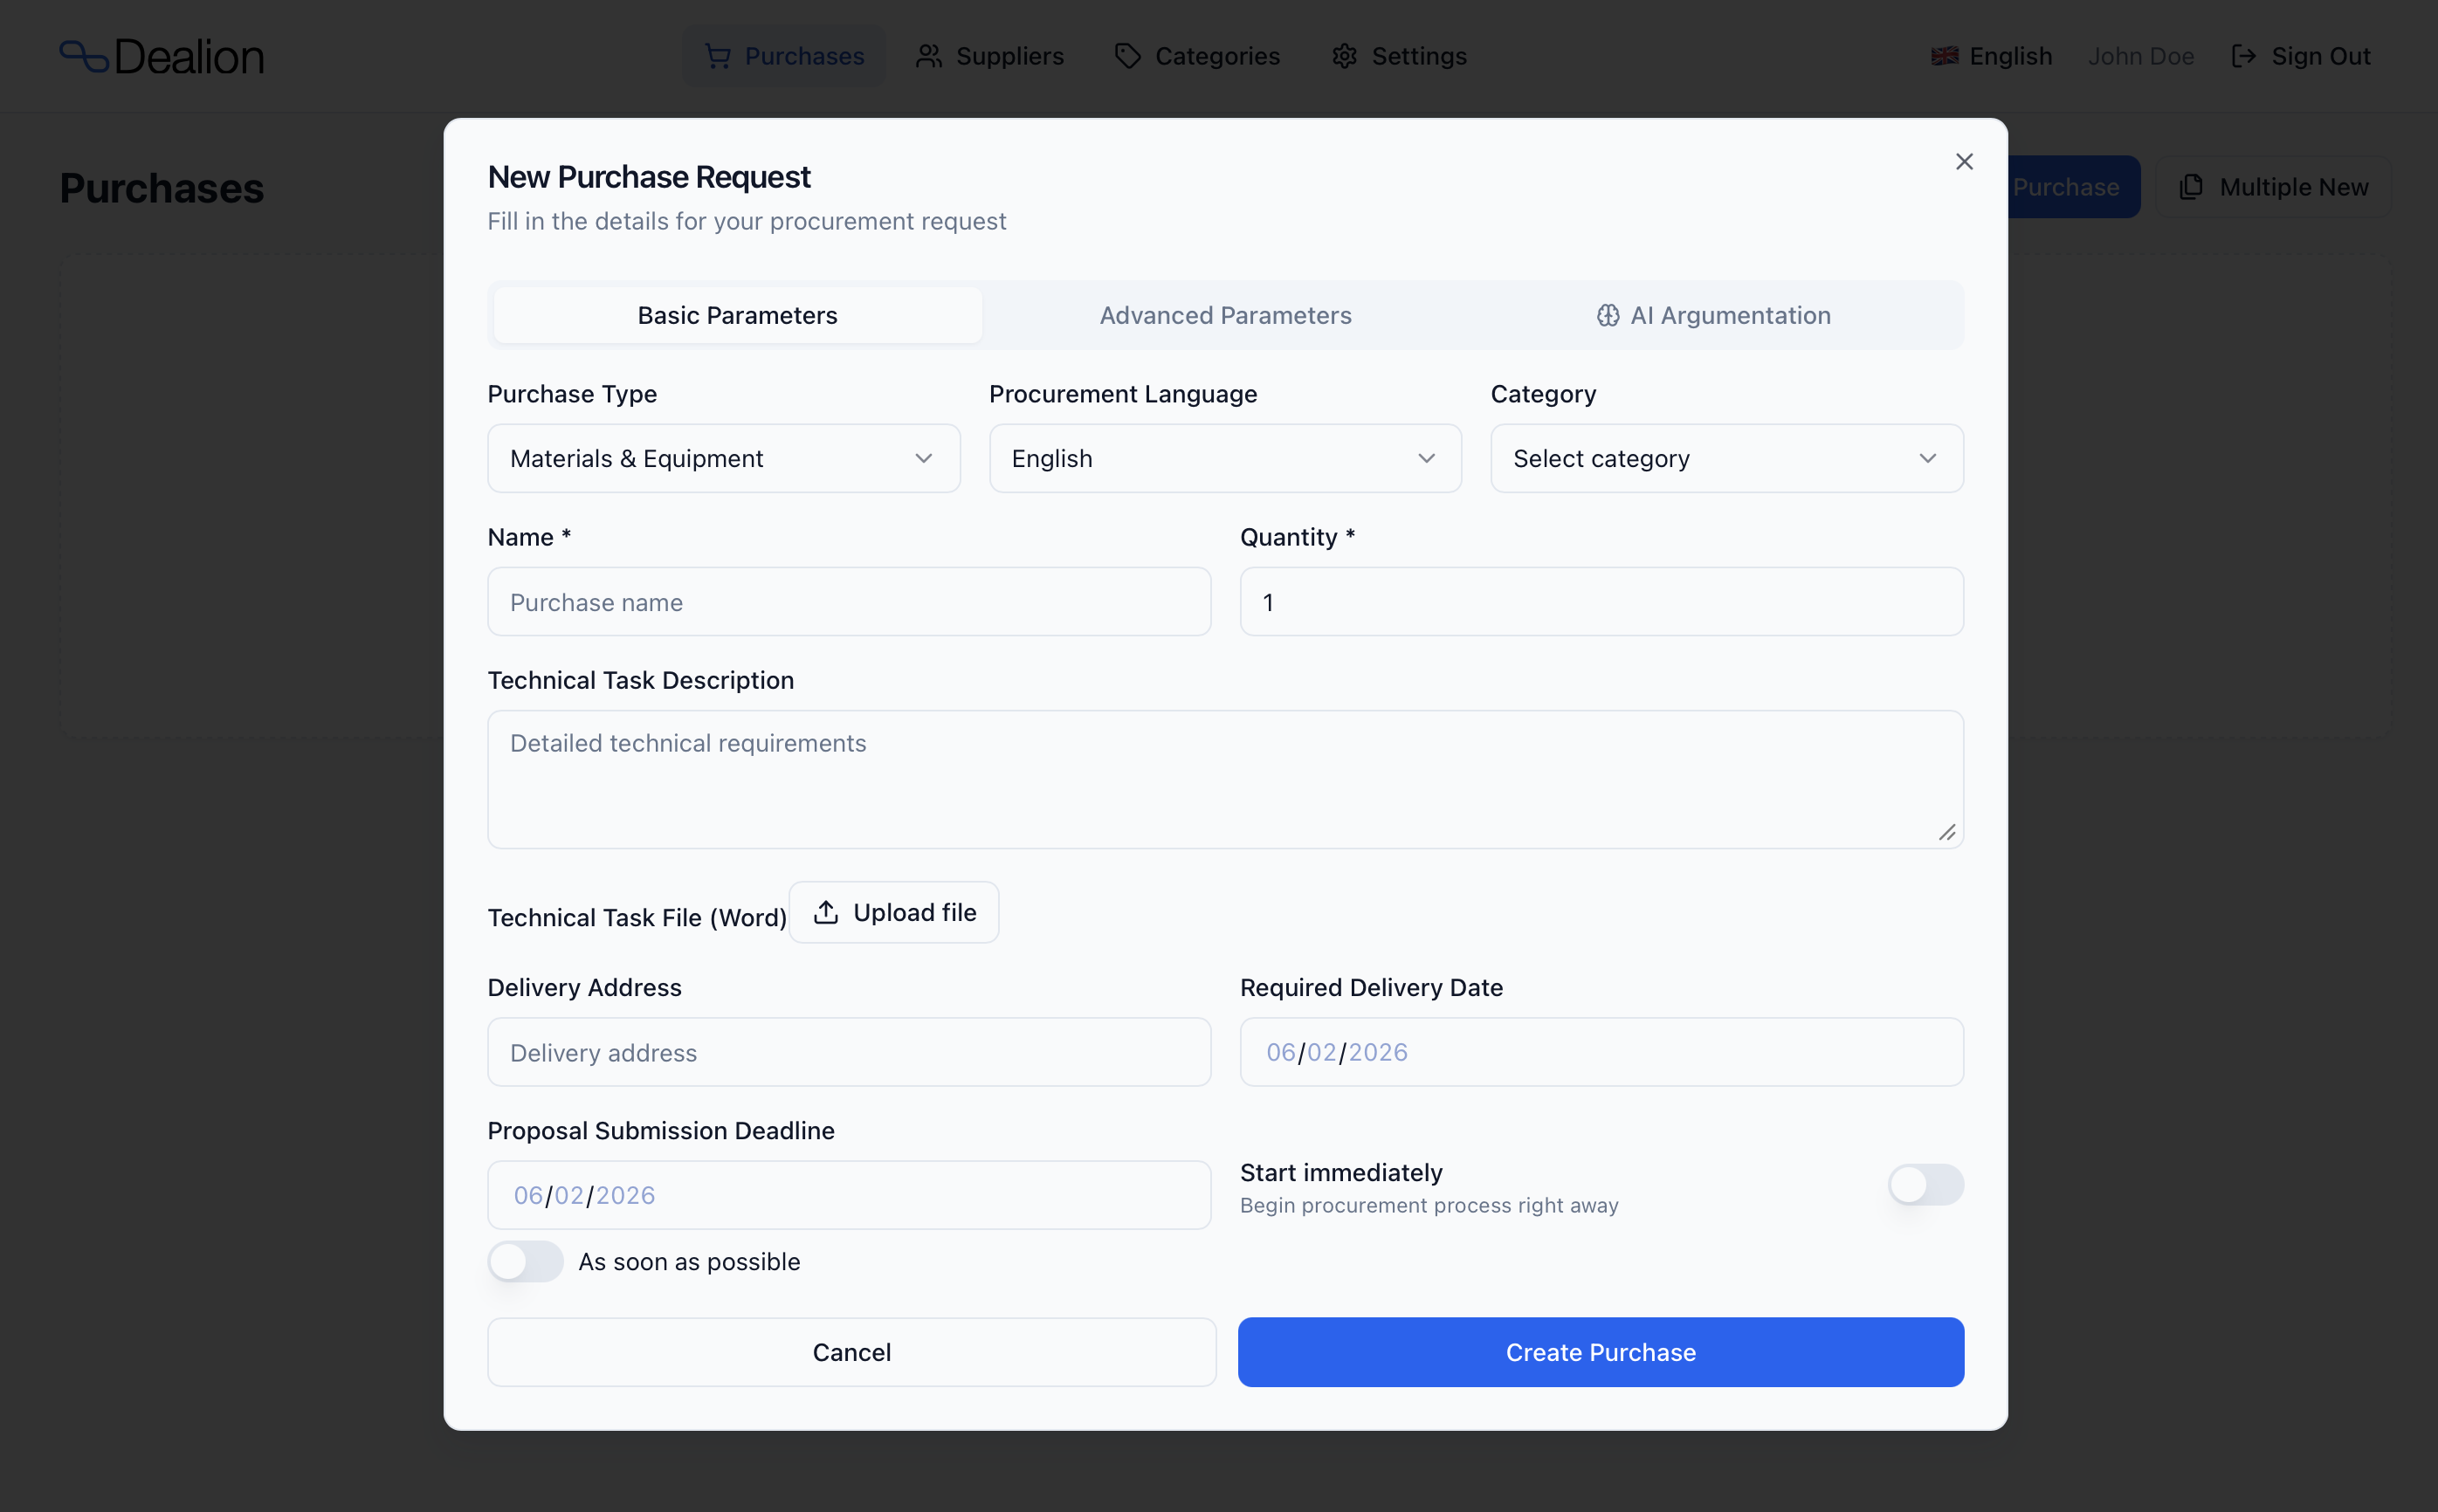Screen dimensions: 2438x1512
Task: Switch to the Advanced Parameters tab
Action: (1225, 315)
